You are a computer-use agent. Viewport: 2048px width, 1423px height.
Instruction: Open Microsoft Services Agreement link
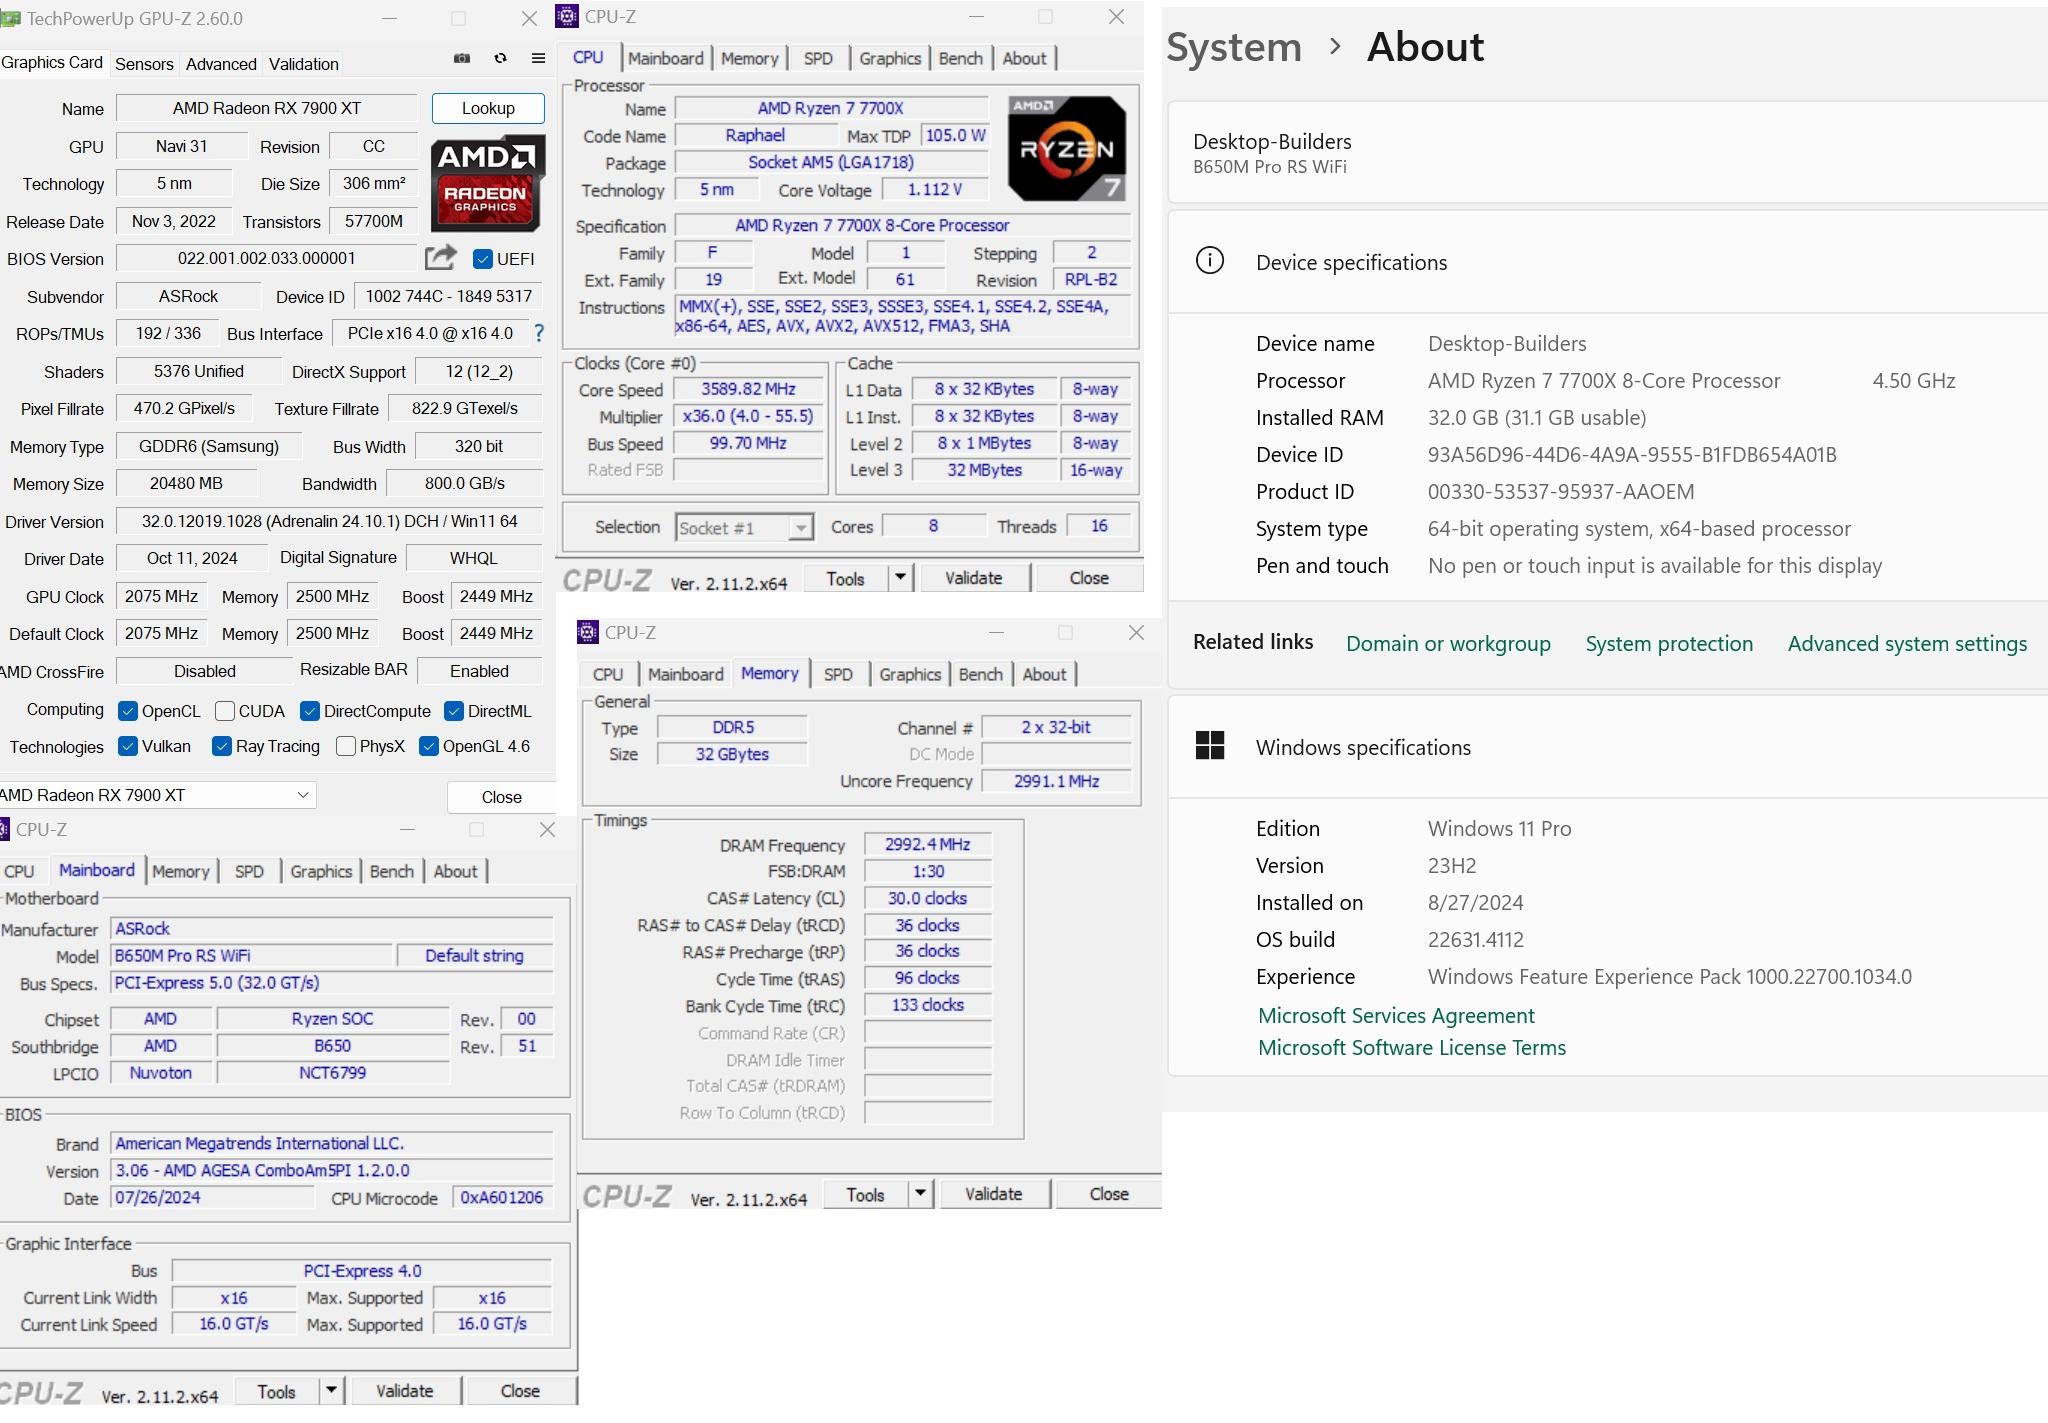[1396, 1015]
